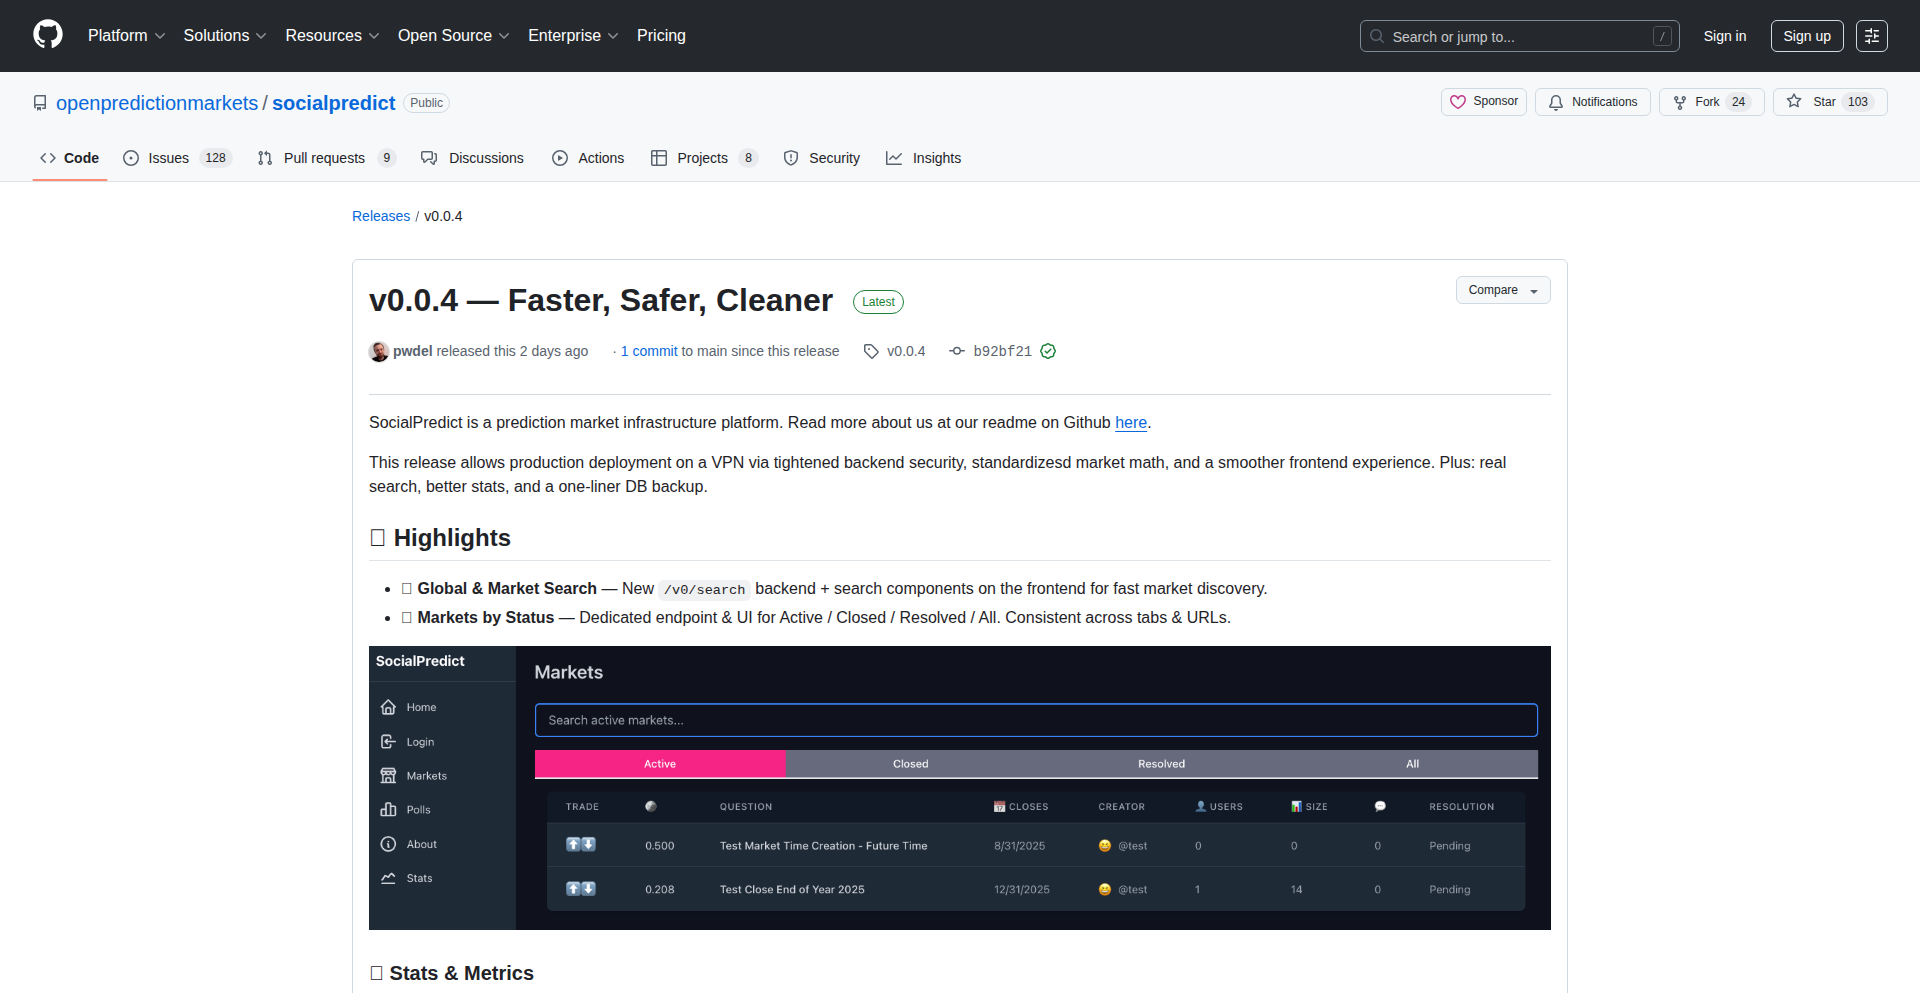1920x993 pixels.
Task: Open the readme 'here' link
Action: [1131, 422]
